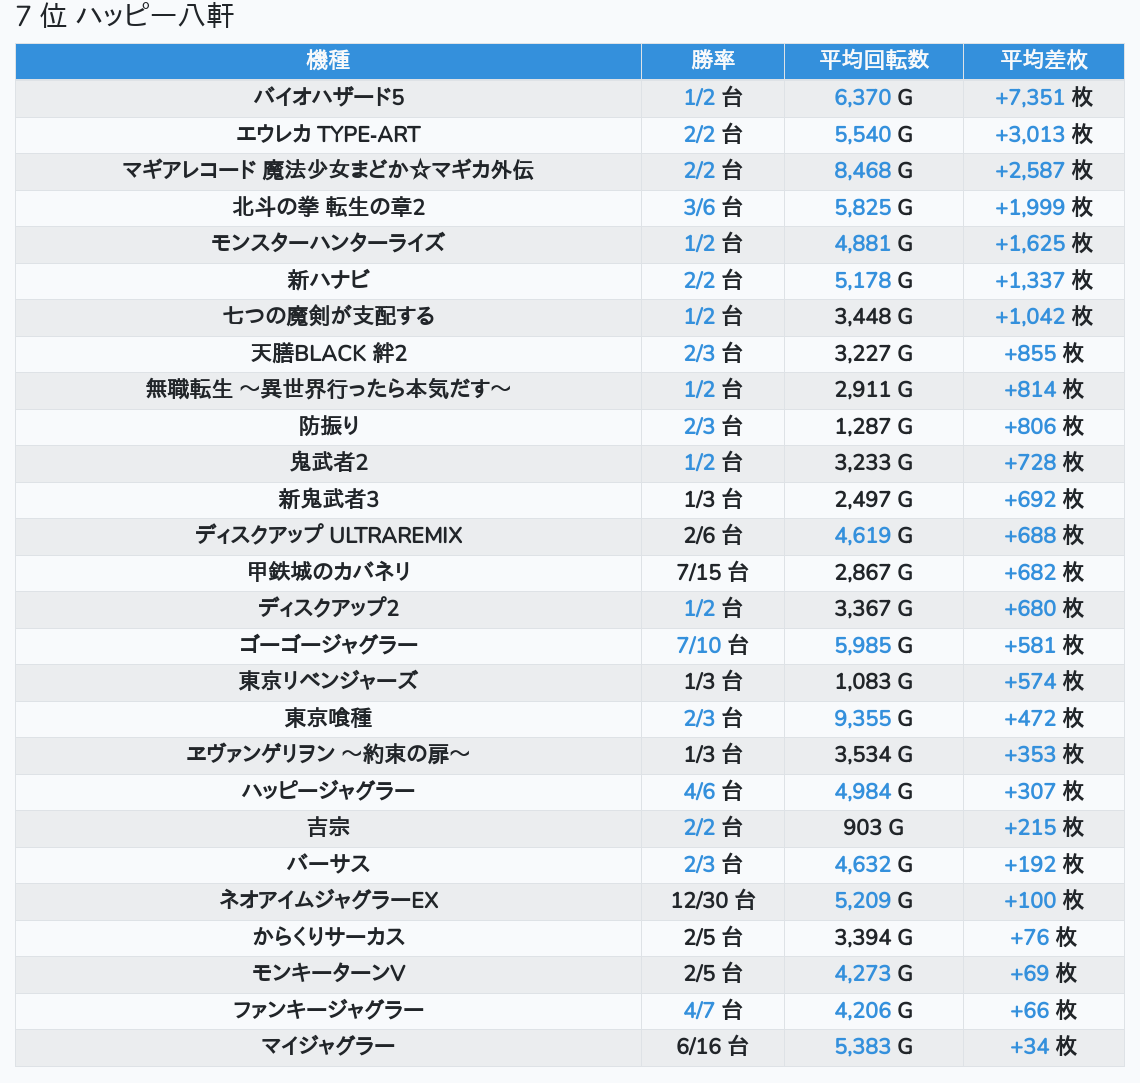Sort by the 平均差枚 column header

(x=1043, y=60)
